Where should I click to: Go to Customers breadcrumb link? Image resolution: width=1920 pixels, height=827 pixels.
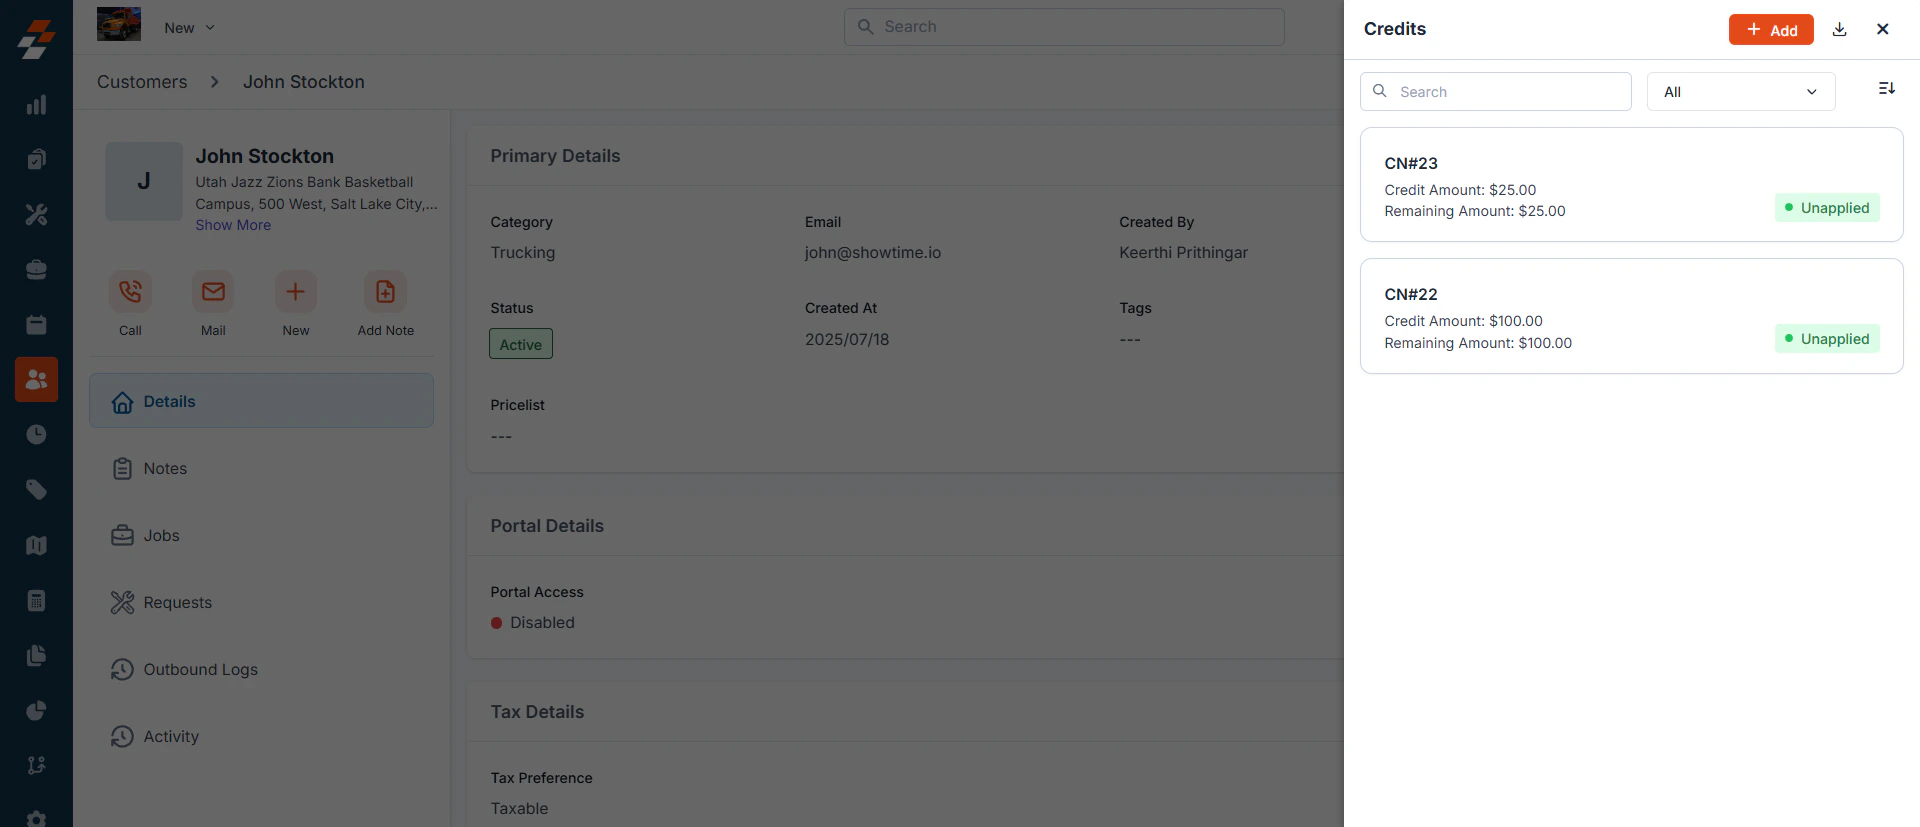pyautogui.click(x=142, y=82)
